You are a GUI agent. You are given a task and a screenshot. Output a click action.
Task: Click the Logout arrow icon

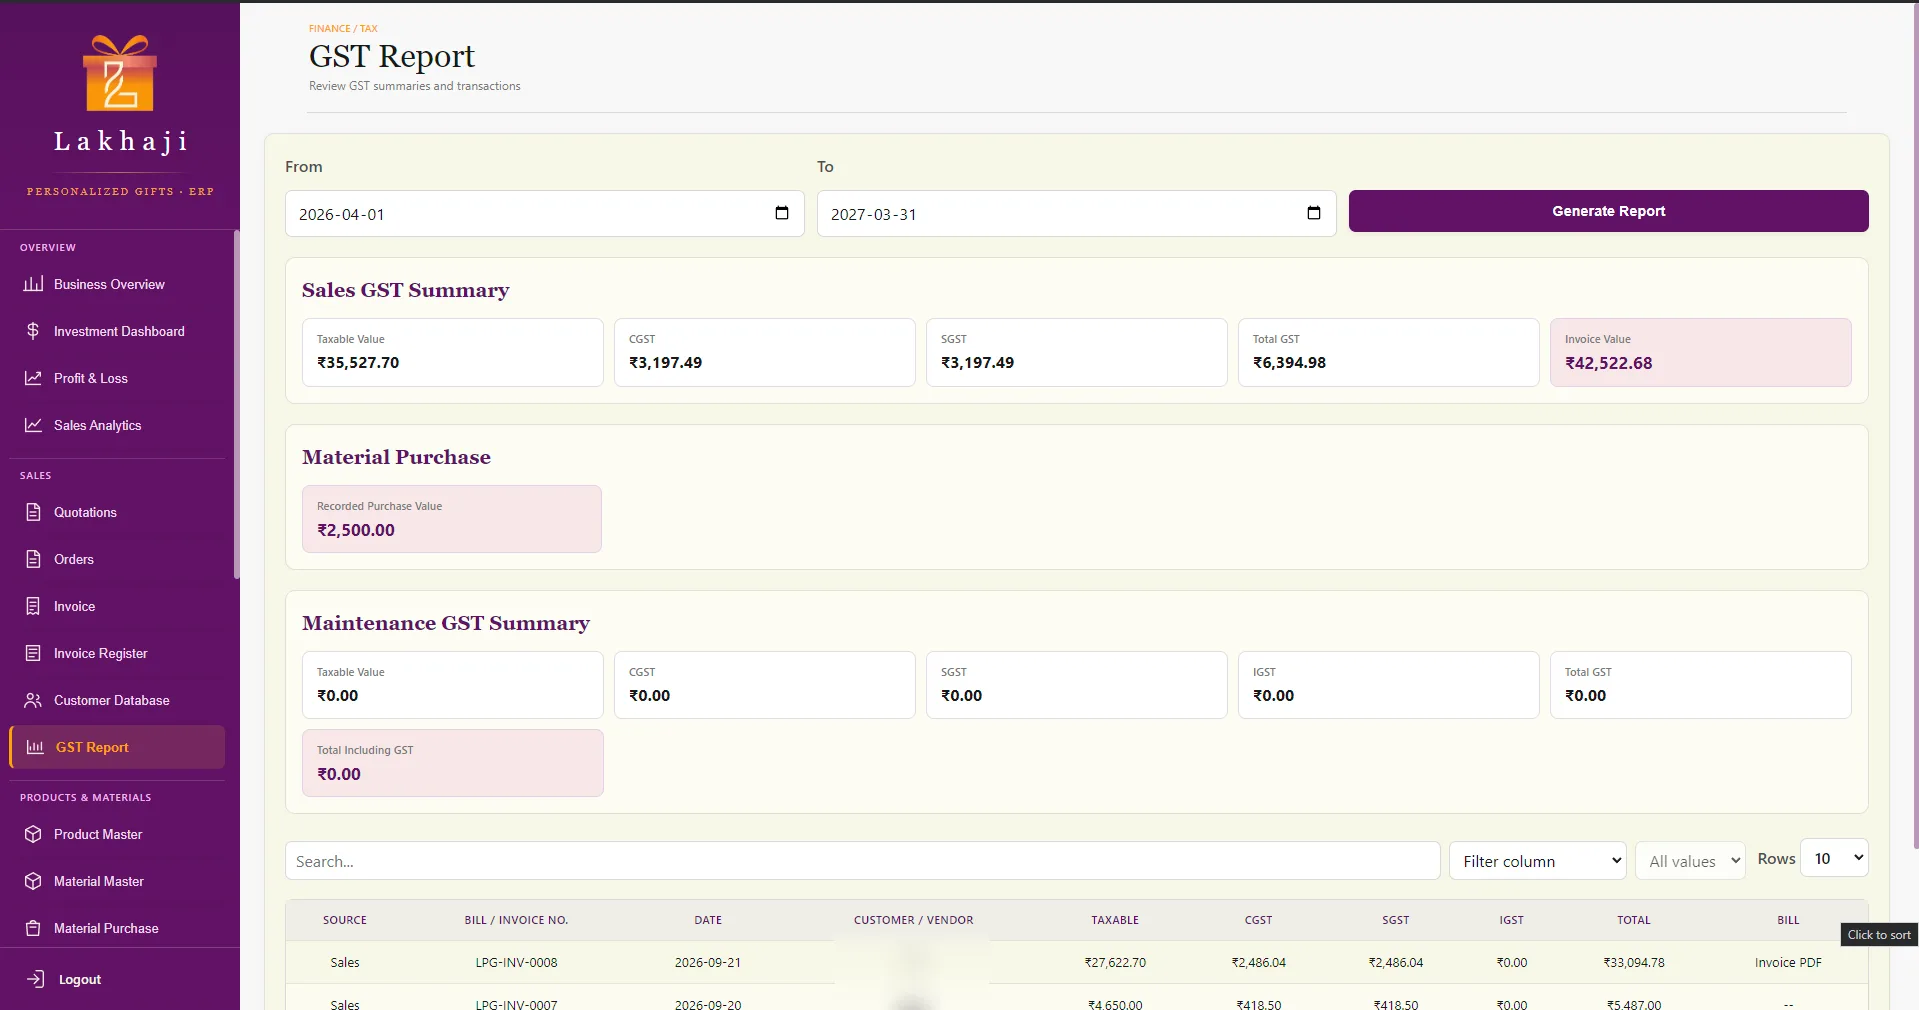(x=36, y=979)
